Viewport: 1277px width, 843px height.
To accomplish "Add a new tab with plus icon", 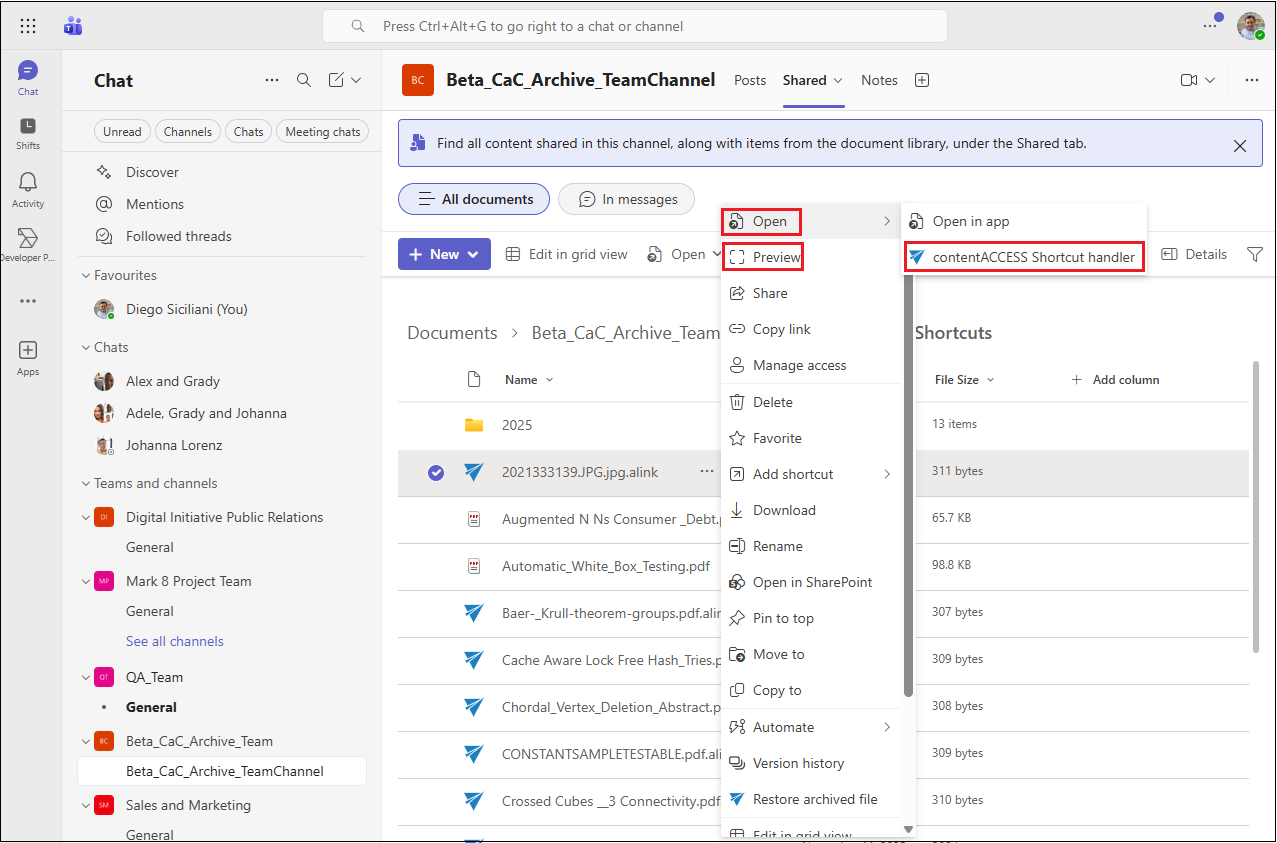I will [922, 81].
